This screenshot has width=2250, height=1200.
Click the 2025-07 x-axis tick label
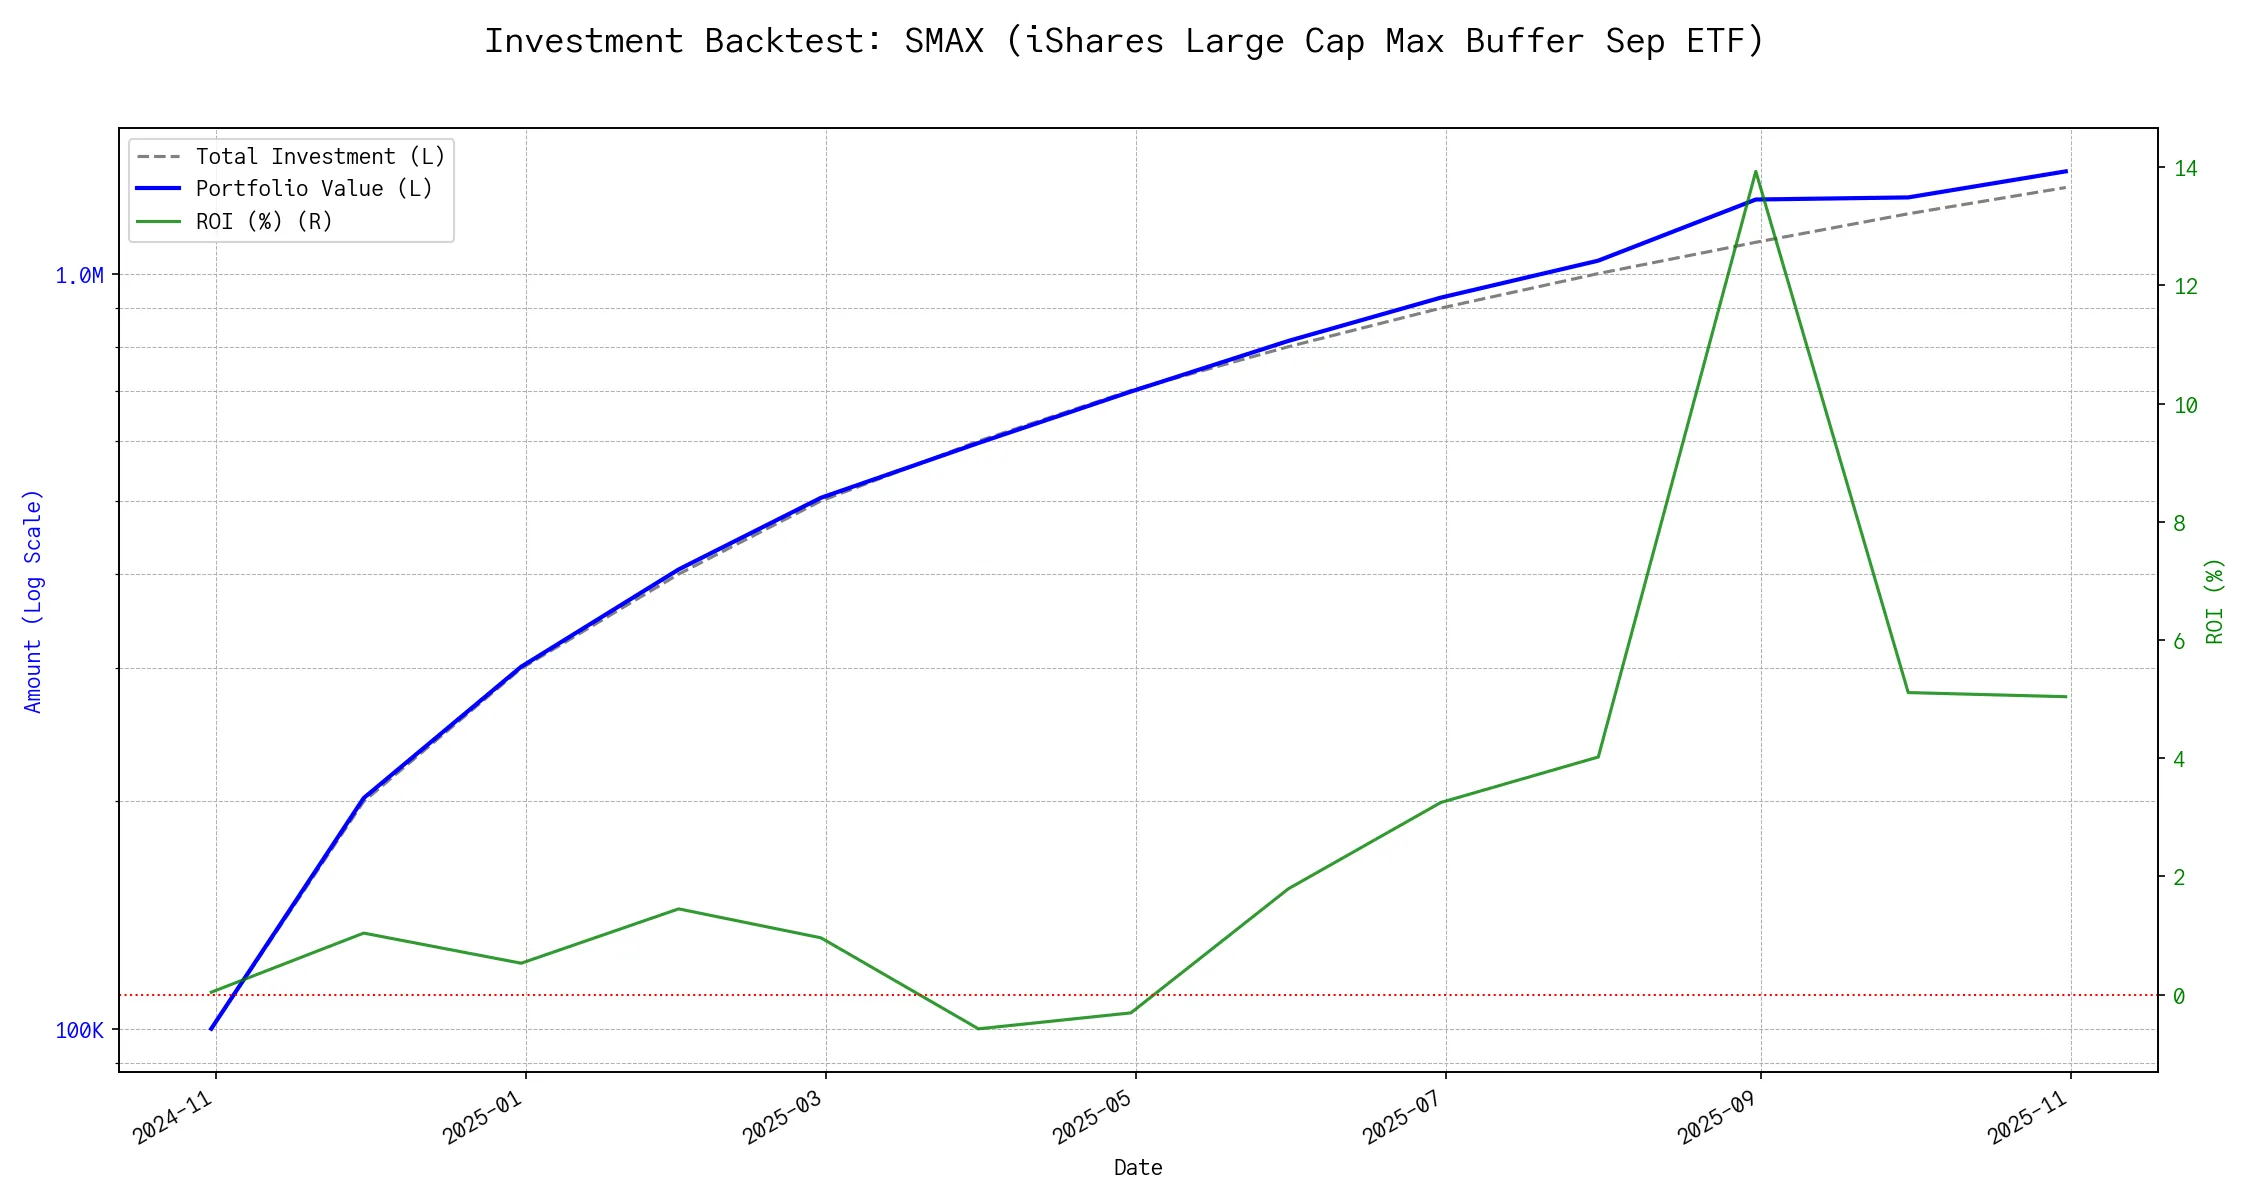[1403, 1118]
